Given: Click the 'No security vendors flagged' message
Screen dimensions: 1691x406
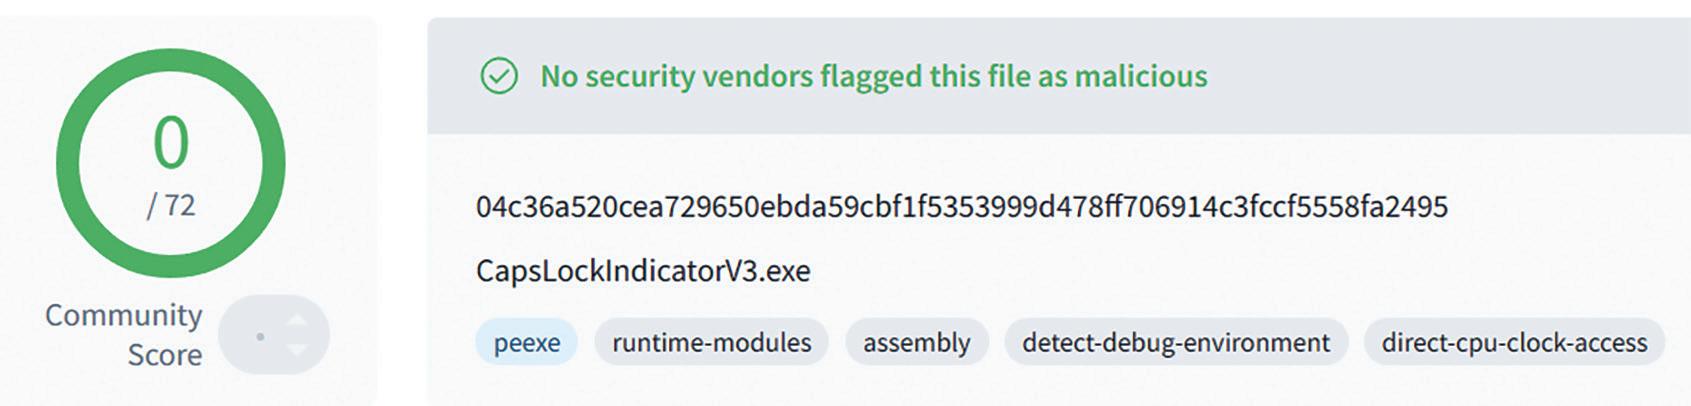Looking at the screenshot, I should pyautogui.click(x=873, y=76).
